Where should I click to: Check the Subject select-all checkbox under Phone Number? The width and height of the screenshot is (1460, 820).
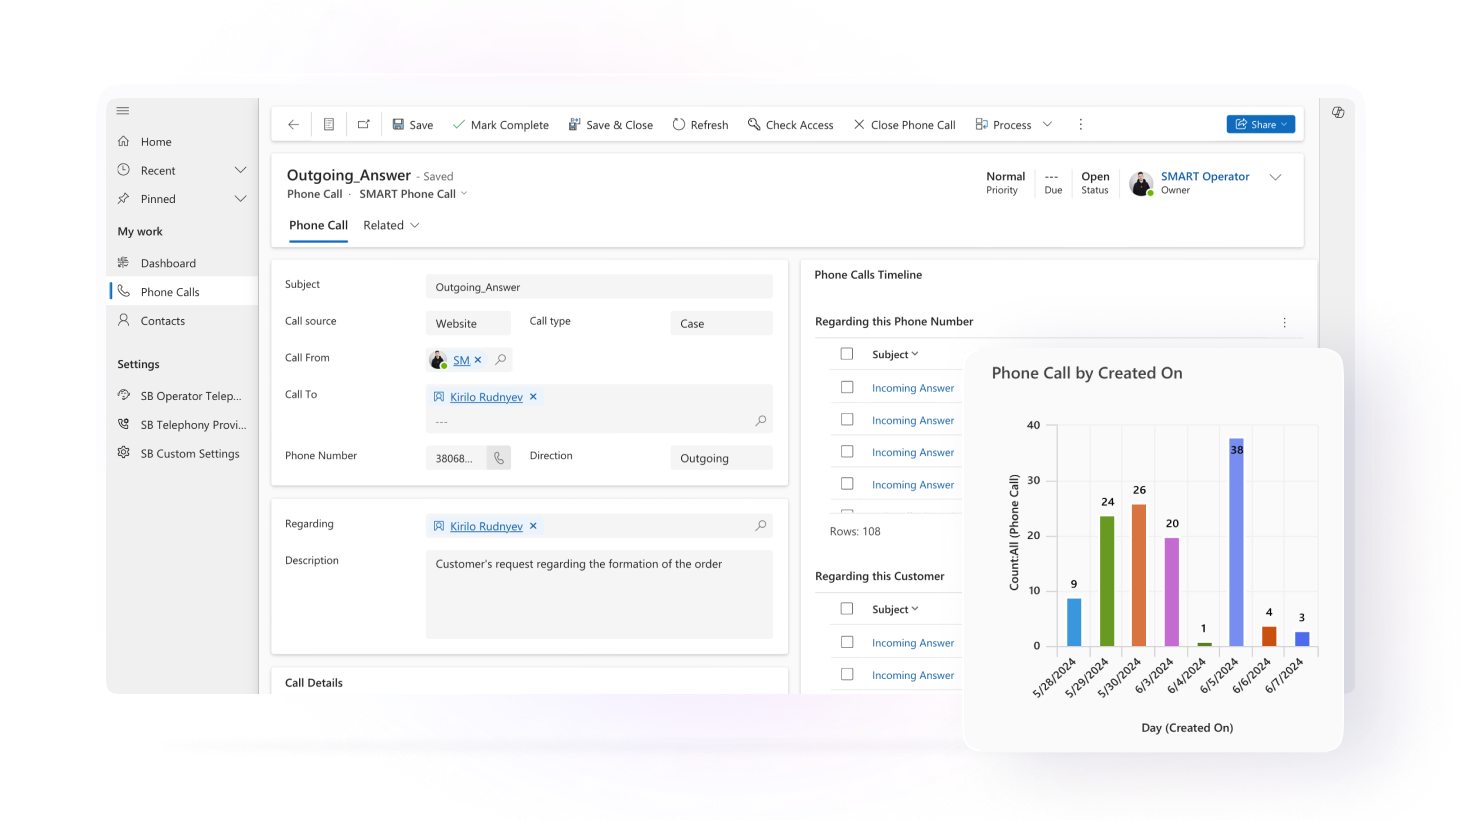847,354
